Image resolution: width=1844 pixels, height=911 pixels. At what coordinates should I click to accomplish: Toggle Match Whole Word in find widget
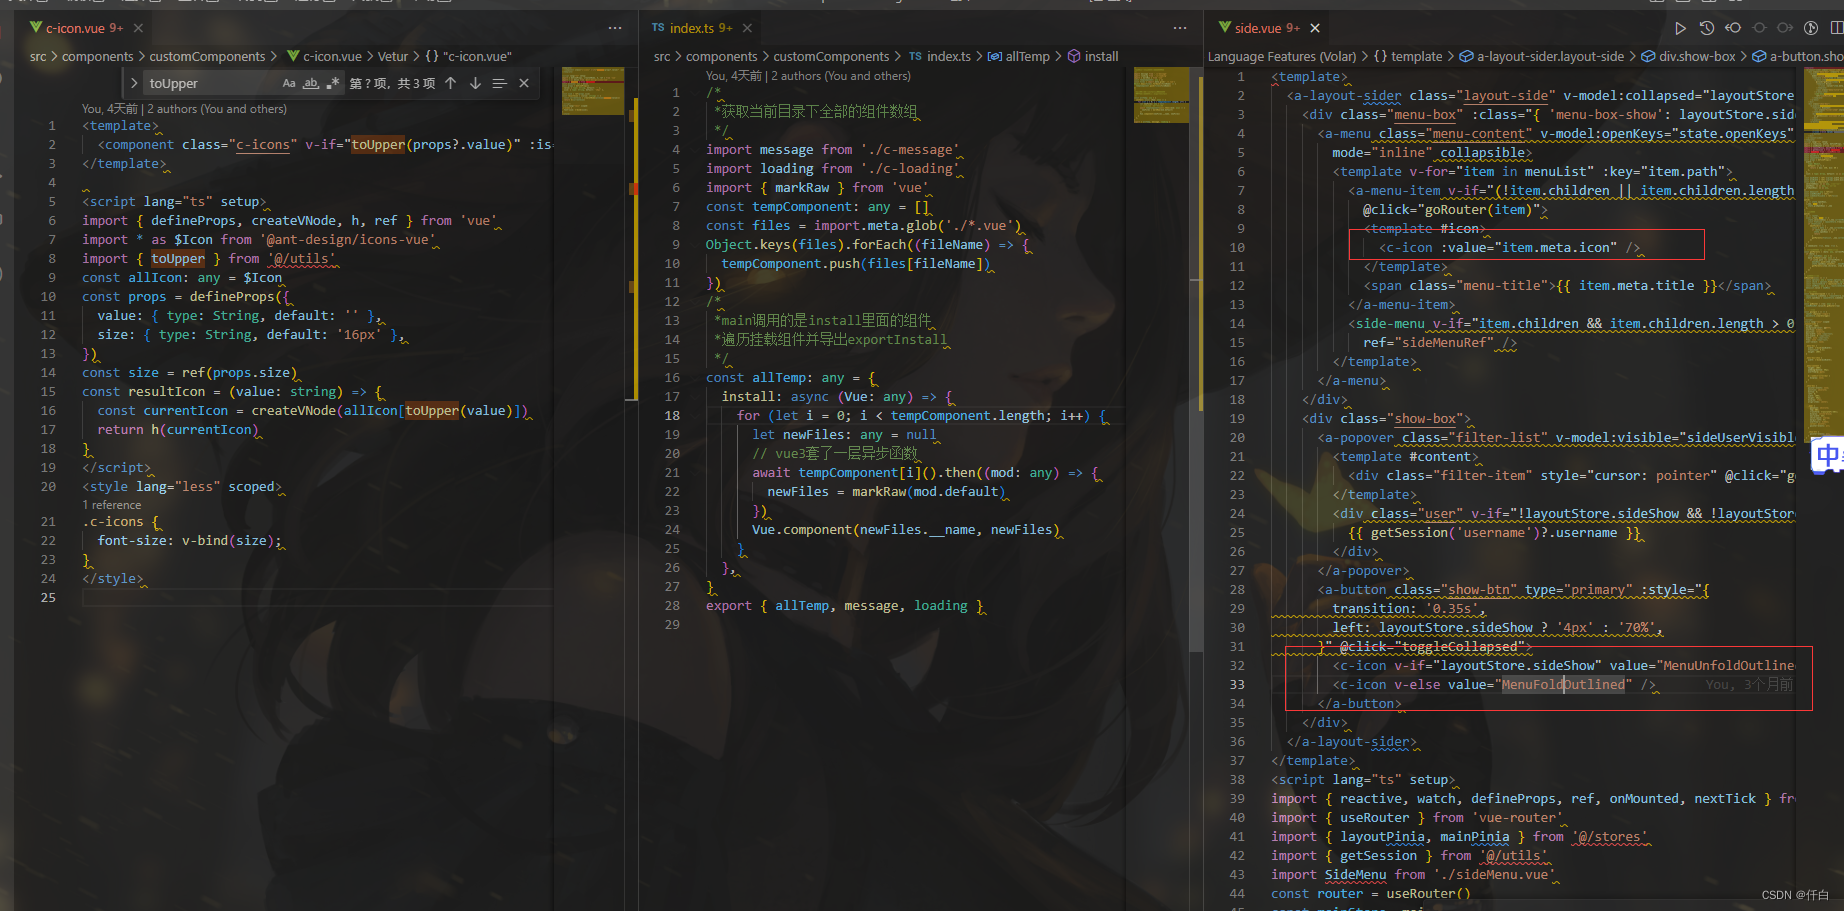311,83
